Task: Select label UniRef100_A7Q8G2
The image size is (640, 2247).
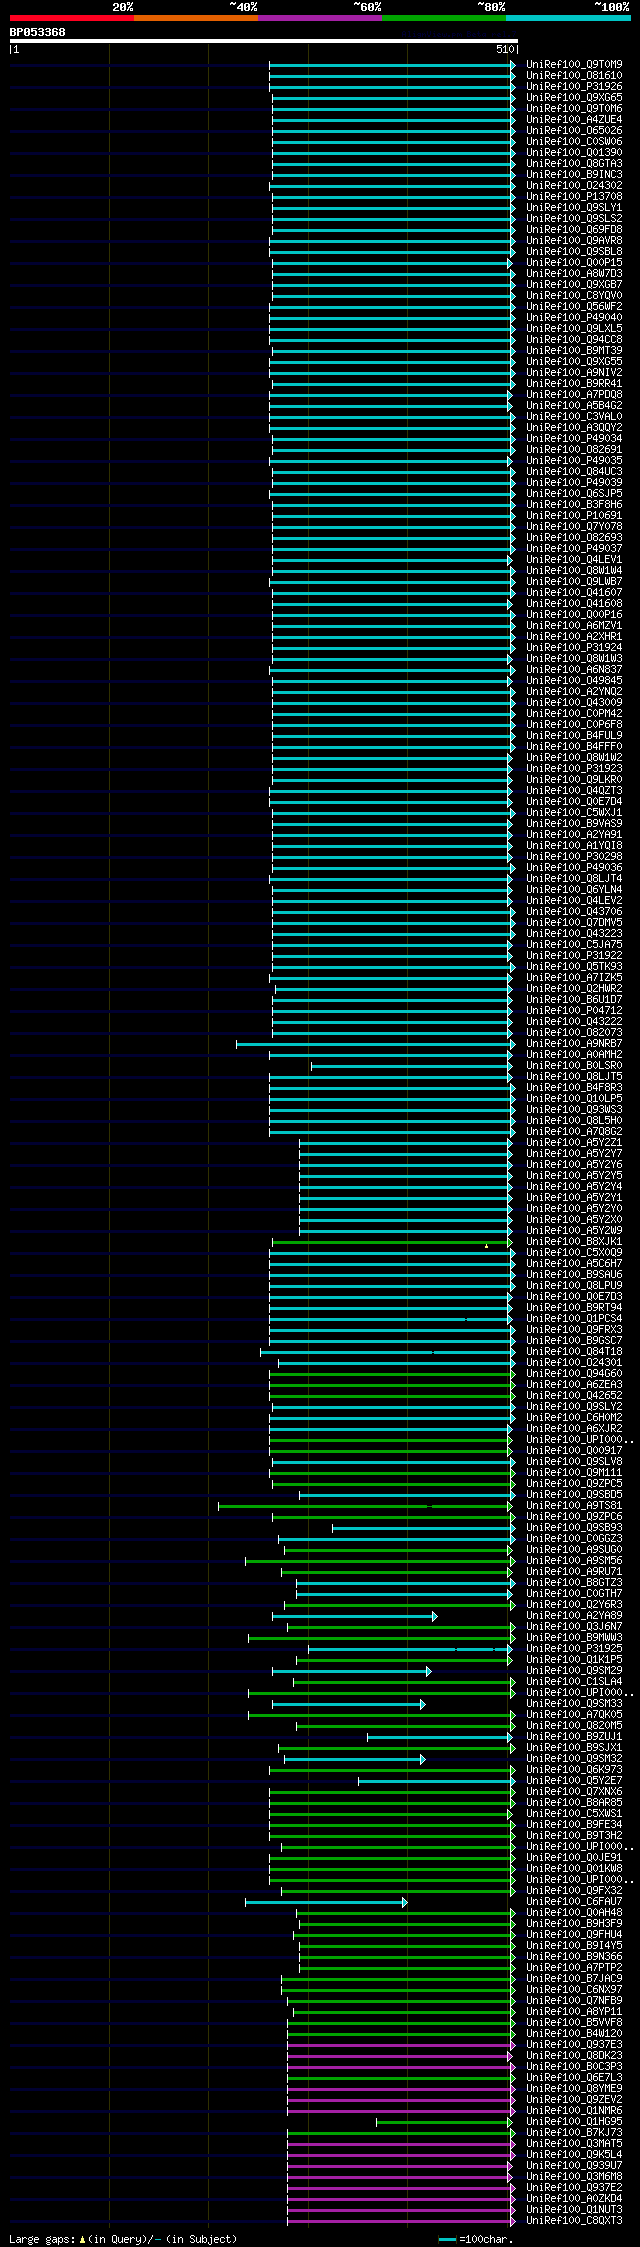Action: [x=574, y=1132]
